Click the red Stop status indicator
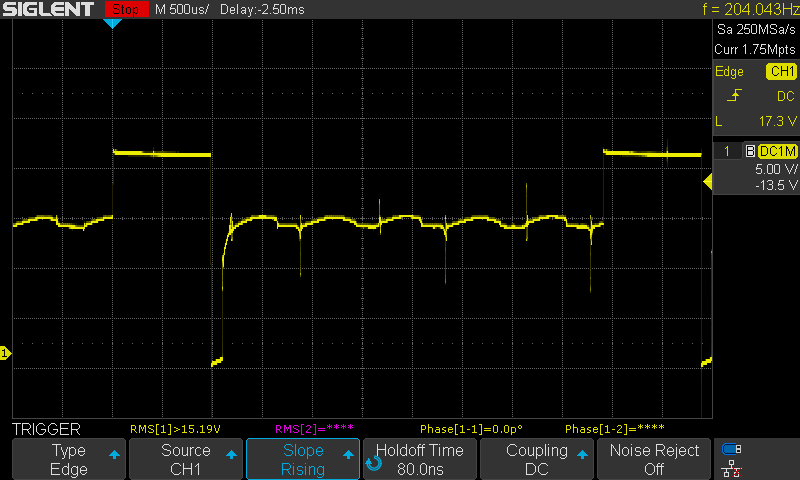The width and height of the screenshot is (800, 480). (x=126, y=9)
